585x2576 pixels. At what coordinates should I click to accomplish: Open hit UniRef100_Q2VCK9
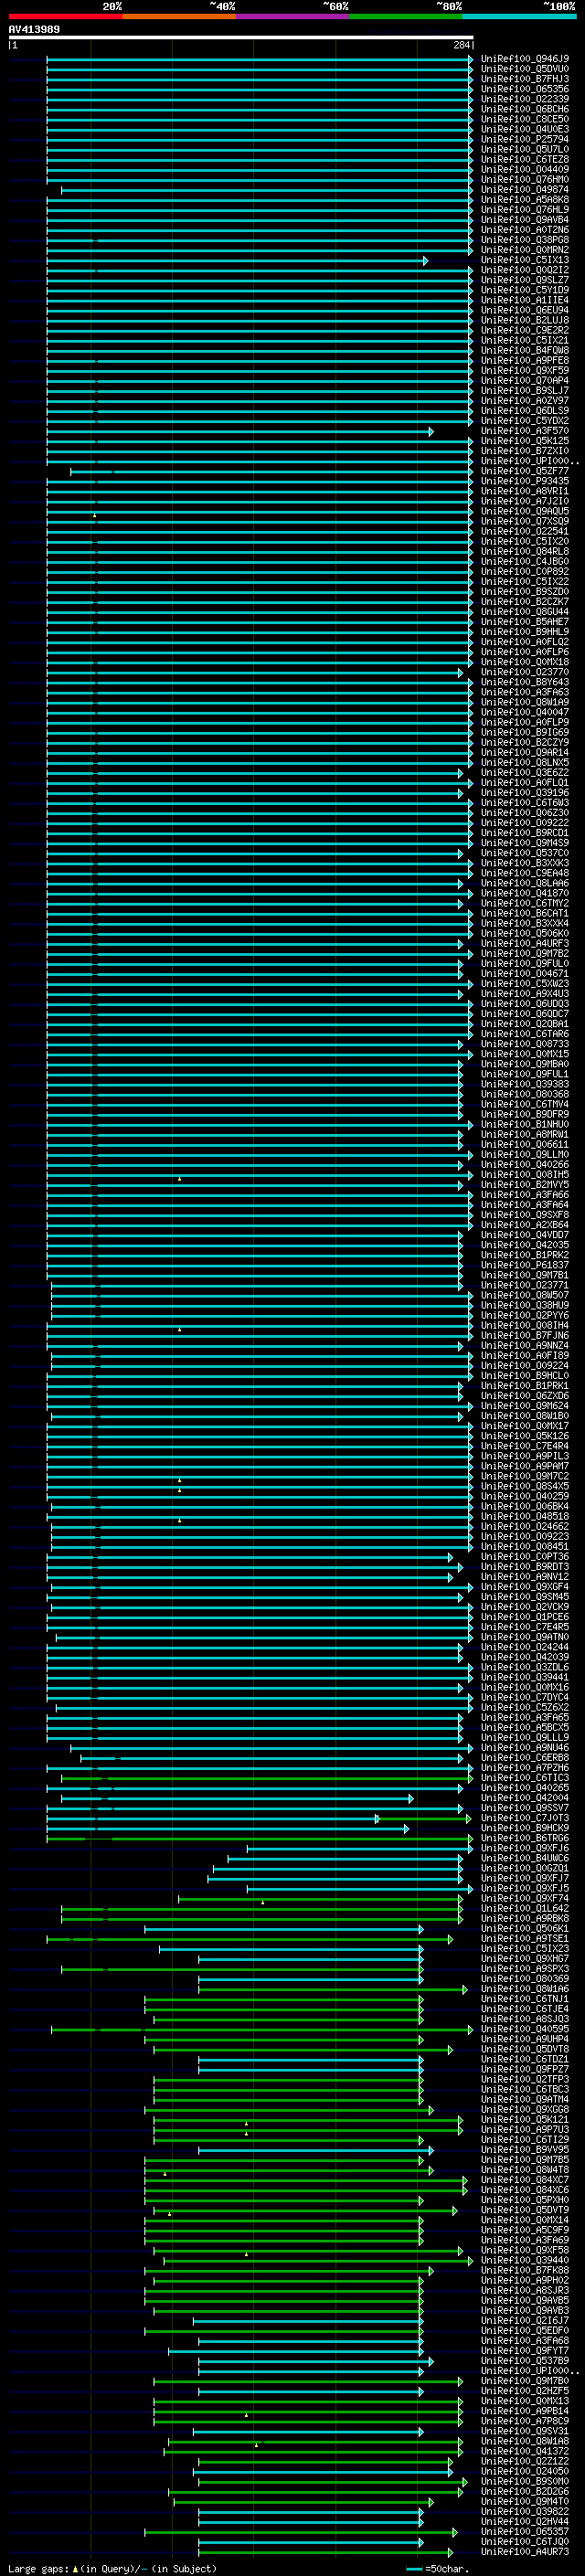(x=525, y=1607)
